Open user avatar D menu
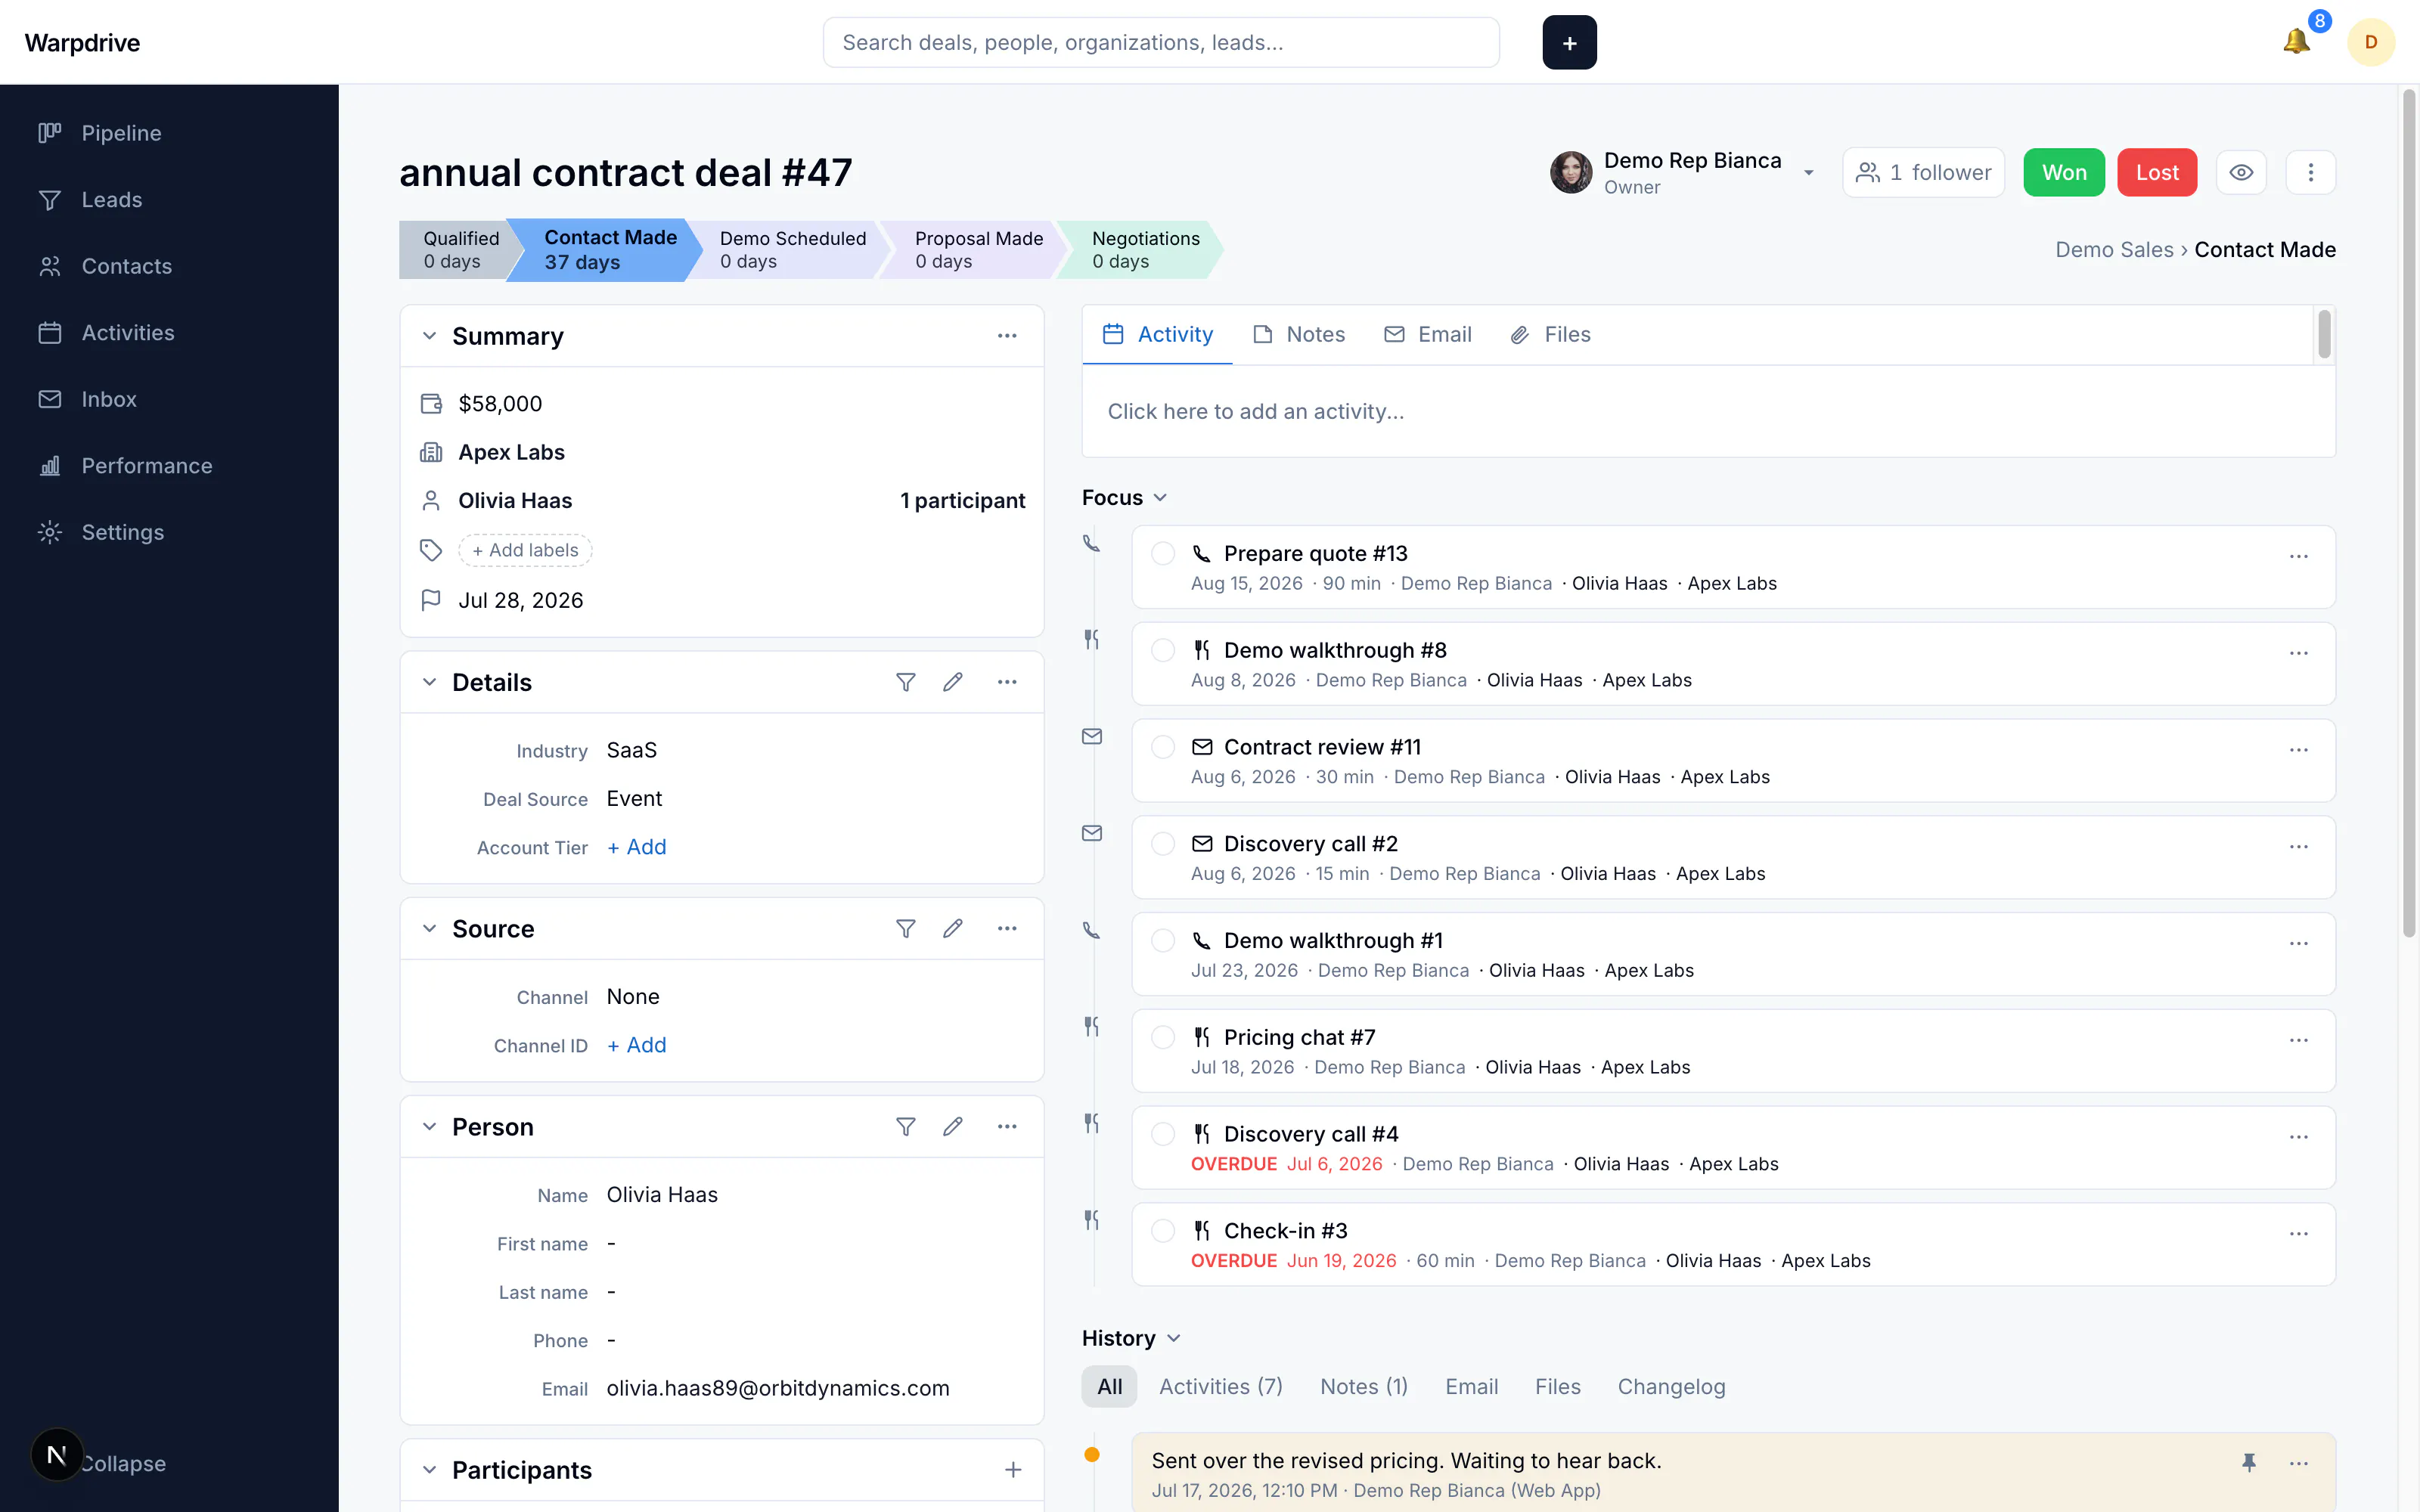The image size is (2420, 1512). coord(2370,42)
